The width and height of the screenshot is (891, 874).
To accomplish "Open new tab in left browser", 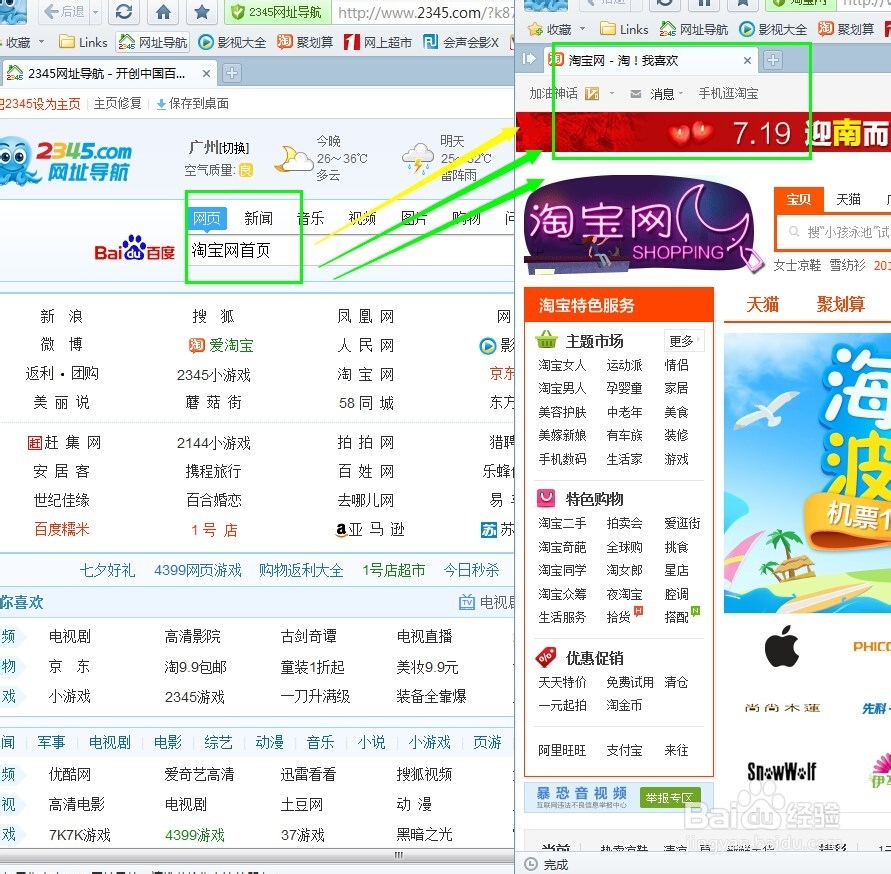I will [x=232, y=73].
